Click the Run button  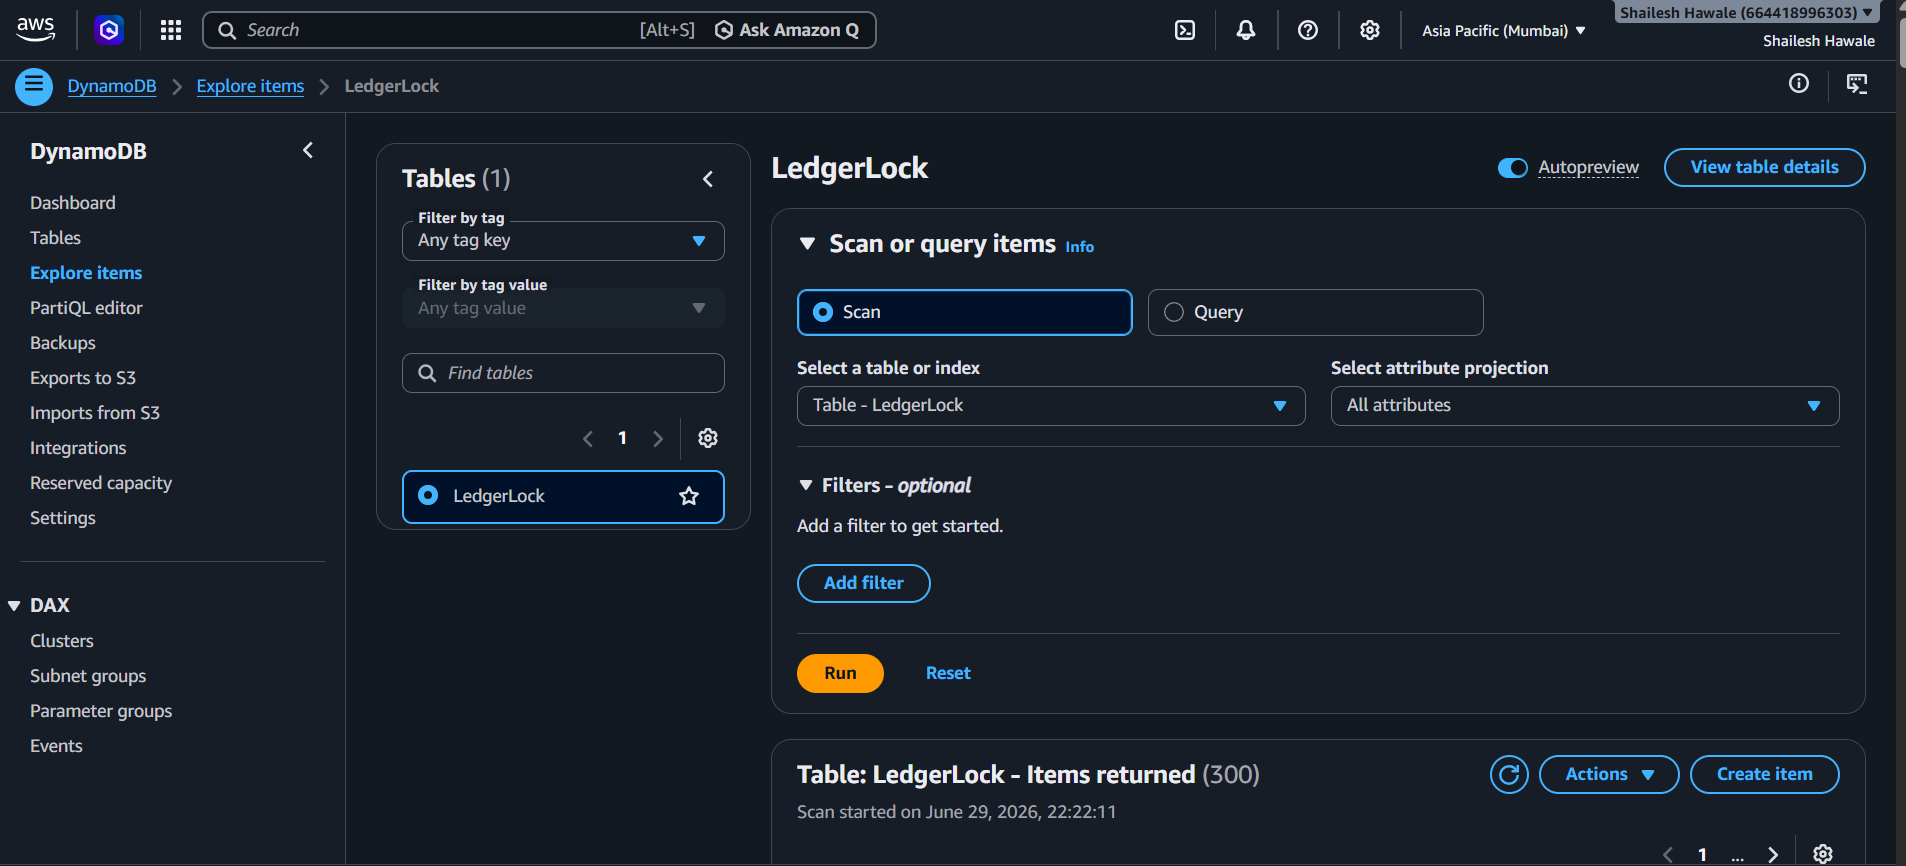click(840, 673)
